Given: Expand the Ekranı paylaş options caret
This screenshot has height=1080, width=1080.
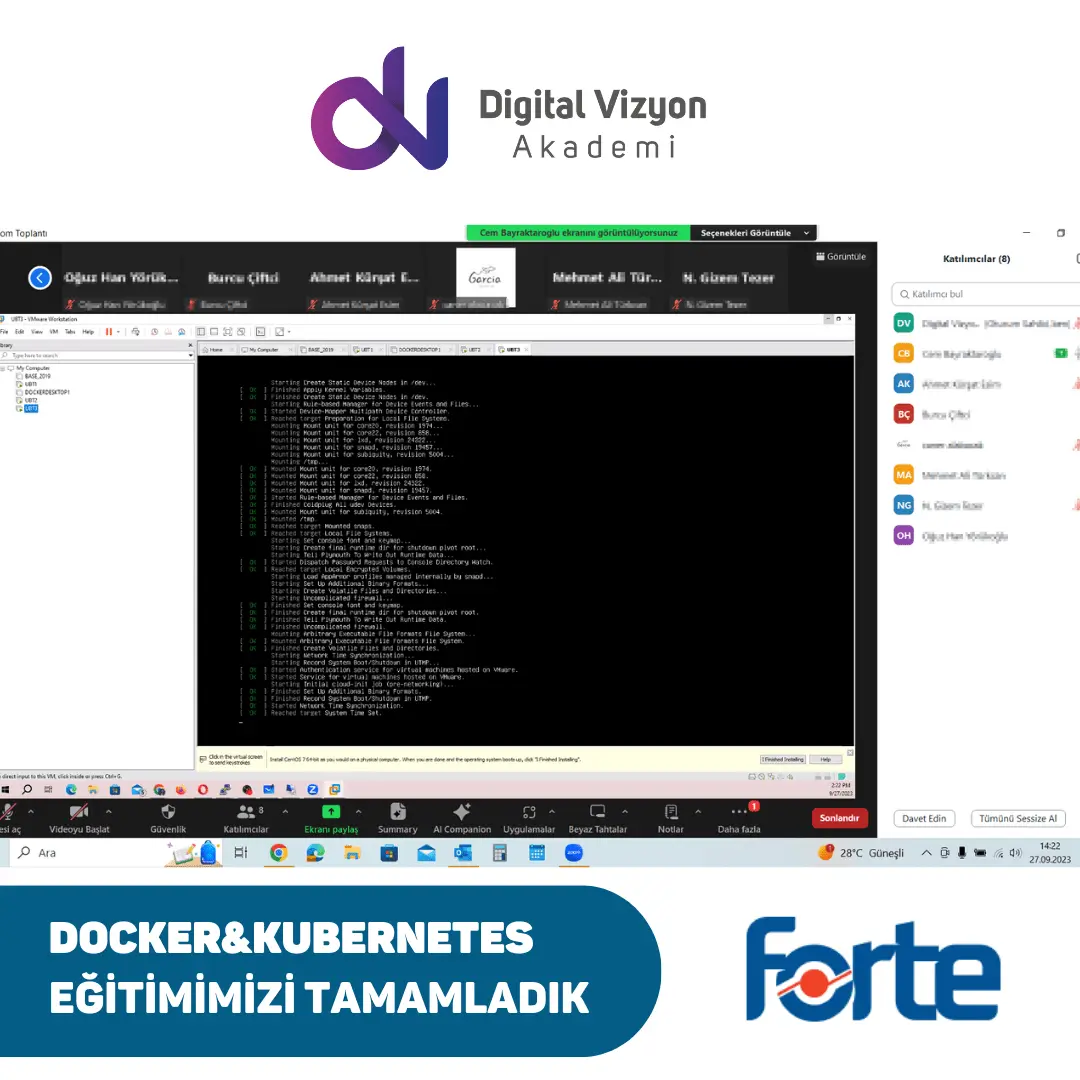Looking at the screenshot, I should 358,811.
